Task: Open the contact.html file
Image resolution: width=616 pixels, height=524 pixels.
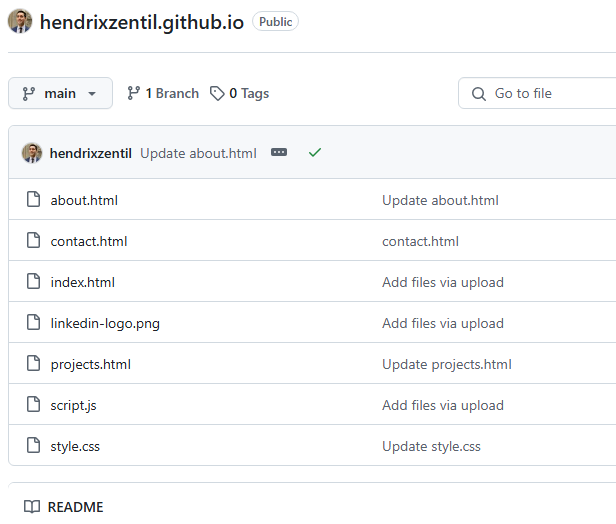Action: click(89, 241)
